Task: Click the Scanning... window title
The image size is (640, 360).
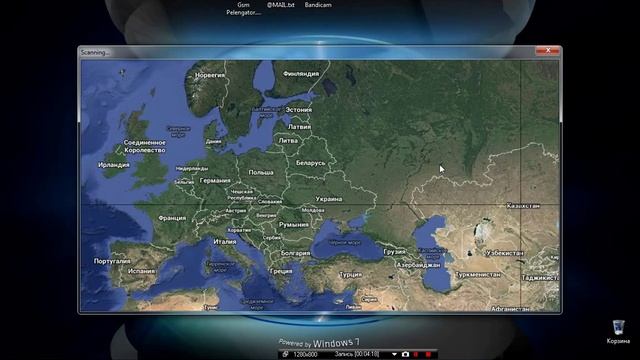Action: click(x=95, y=52)
